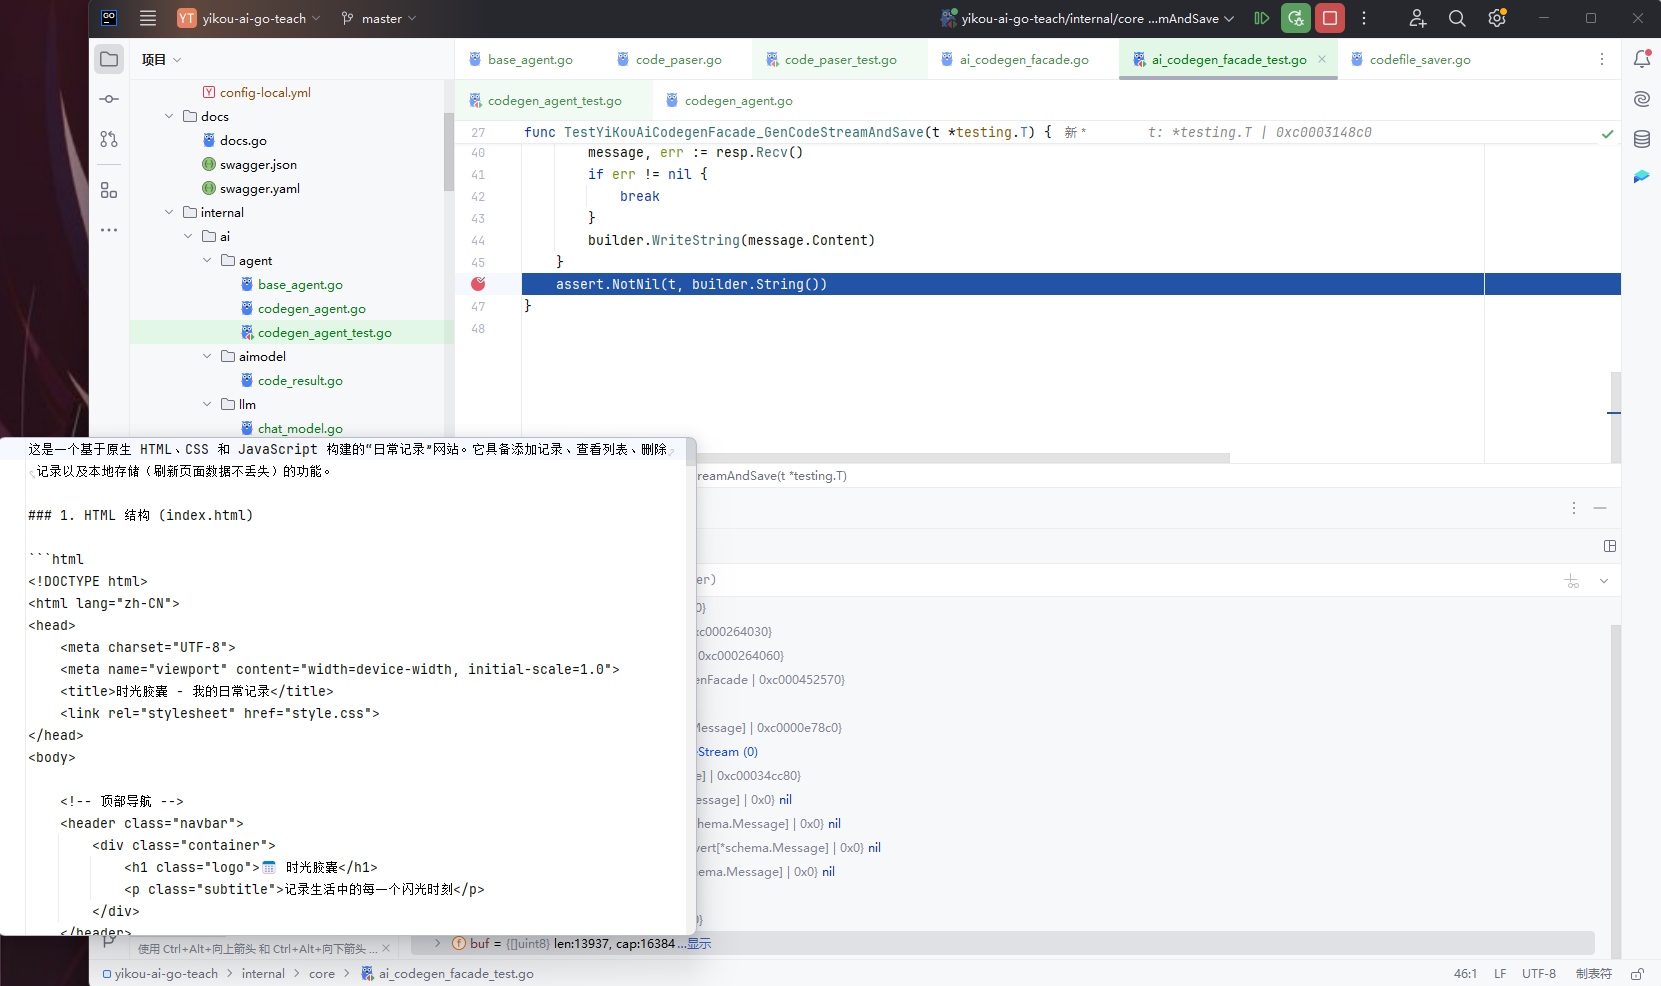Open the main hamburger menu
Image resolution: width=1661 pixels, height=986 pixels.
click(148, 18)
